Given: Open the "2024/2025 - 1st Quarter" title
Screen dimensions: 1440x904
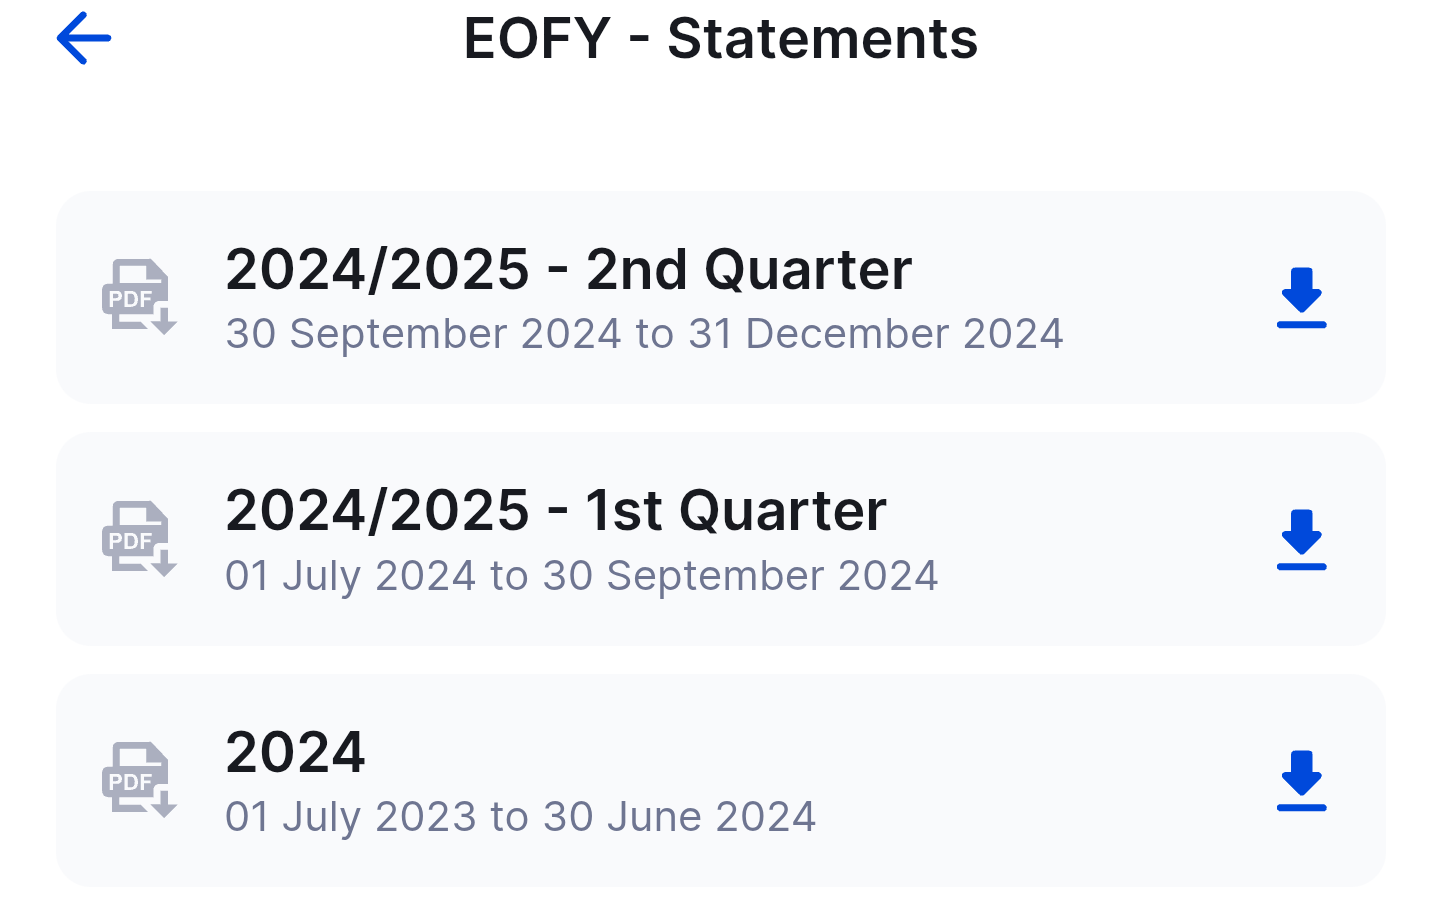Looking at the screenshot, I should (555, 511).
